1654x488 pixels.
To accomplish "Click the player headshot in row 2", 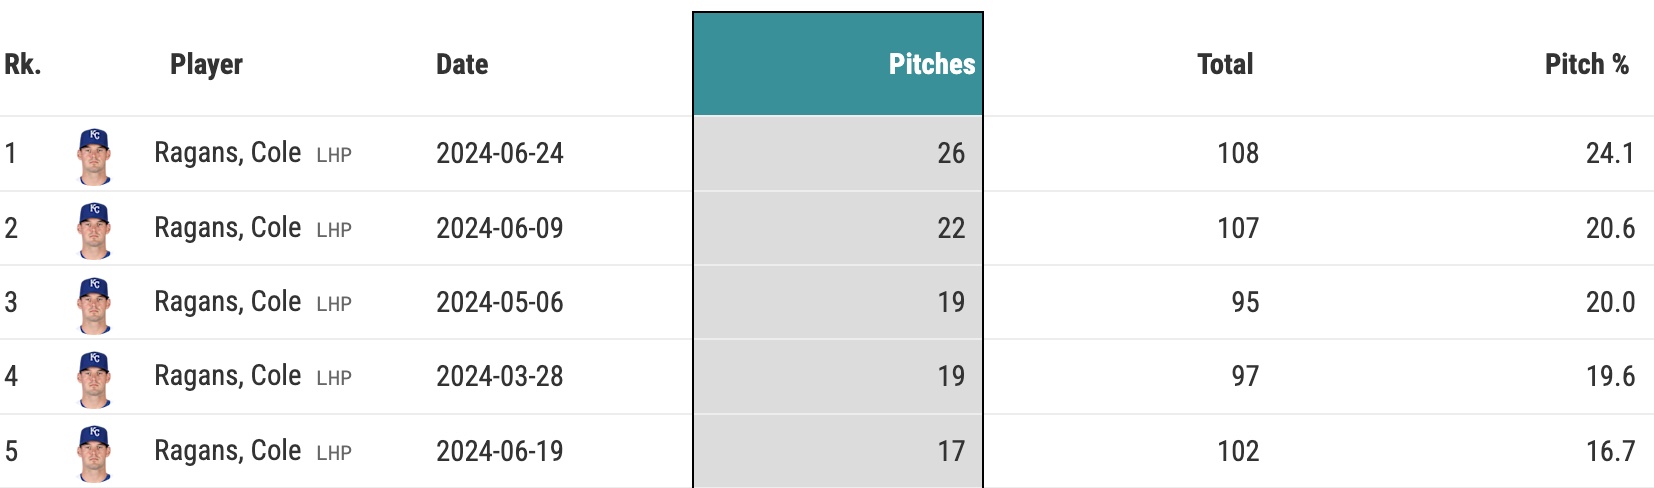I will point(94,229).
